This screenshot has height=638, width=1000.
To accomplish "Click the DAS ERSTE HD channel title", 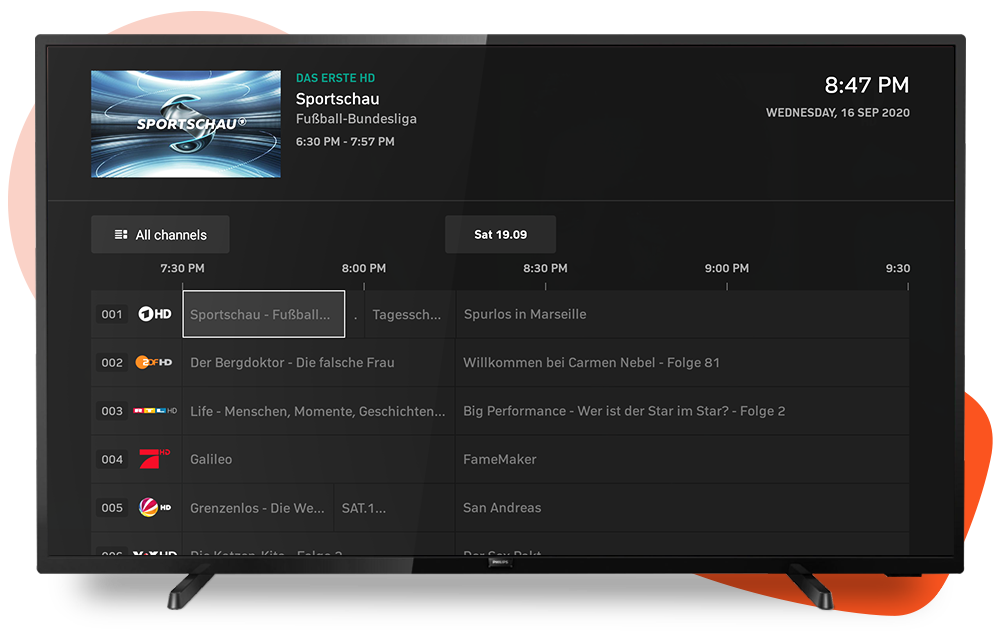I will [x=335, y=78].
